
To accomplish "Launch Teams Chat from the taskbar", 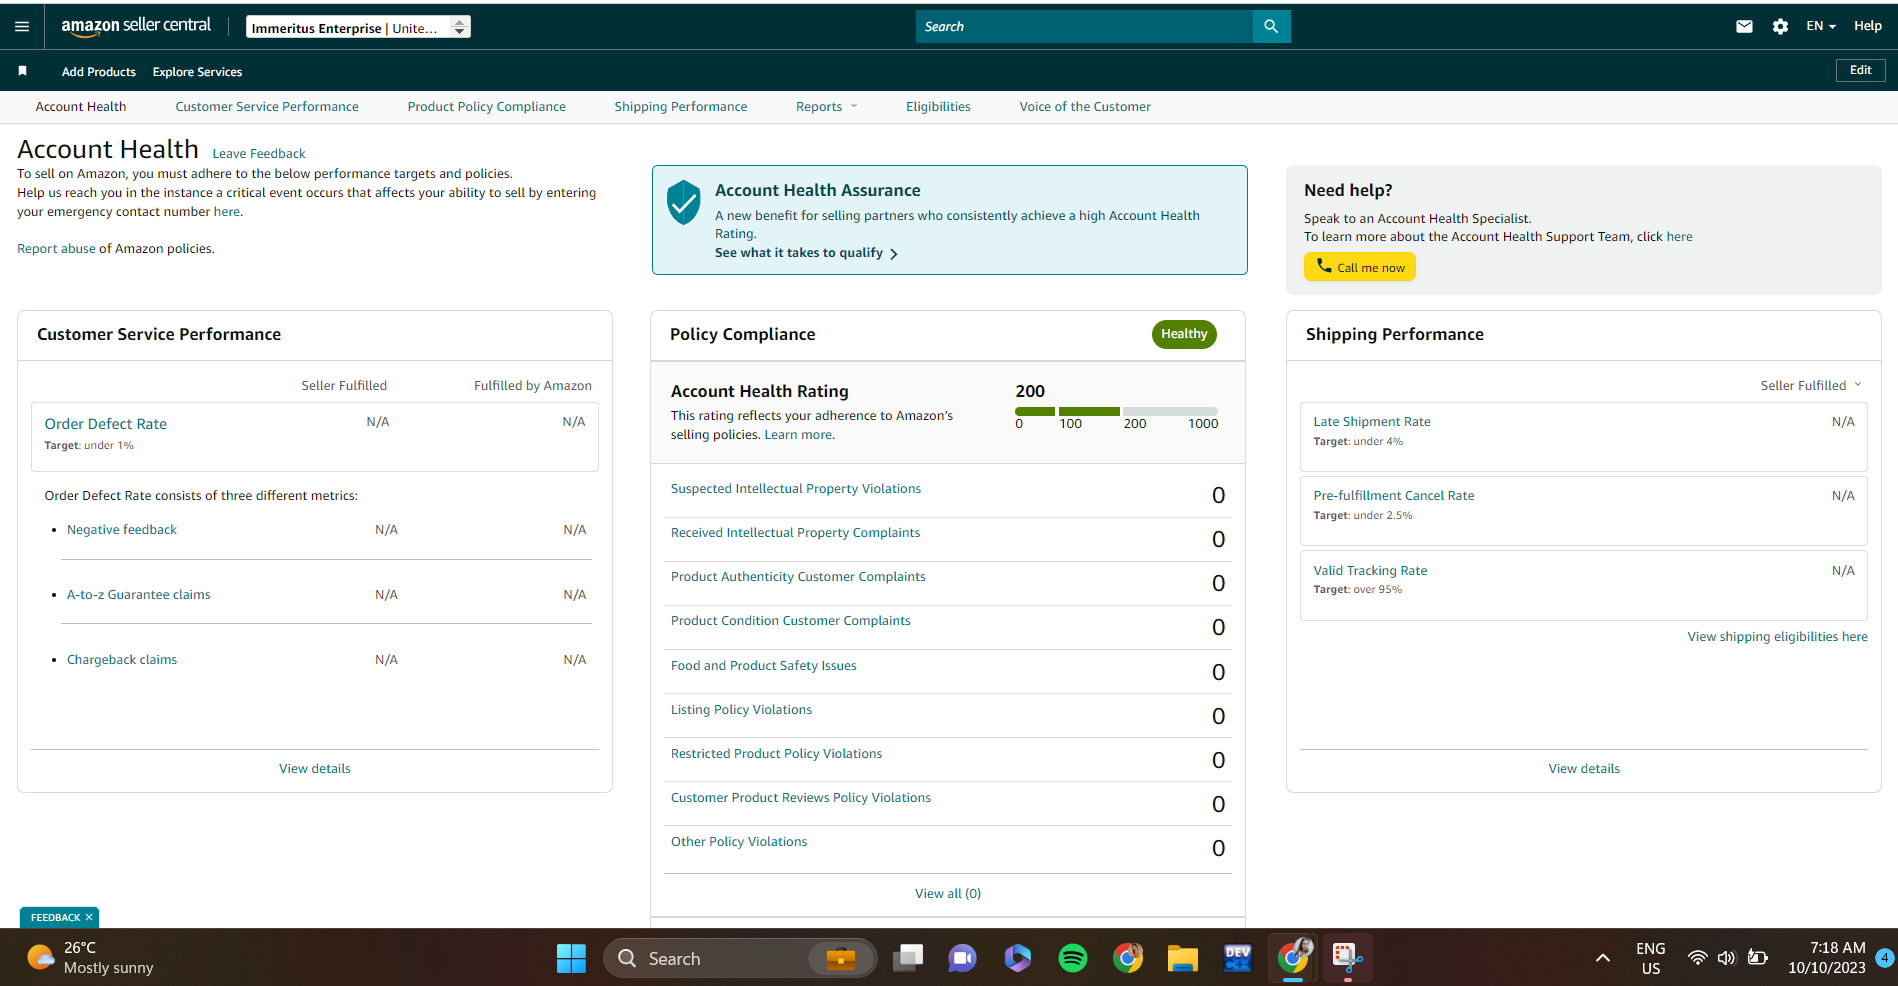I will [x=962, y=958].
